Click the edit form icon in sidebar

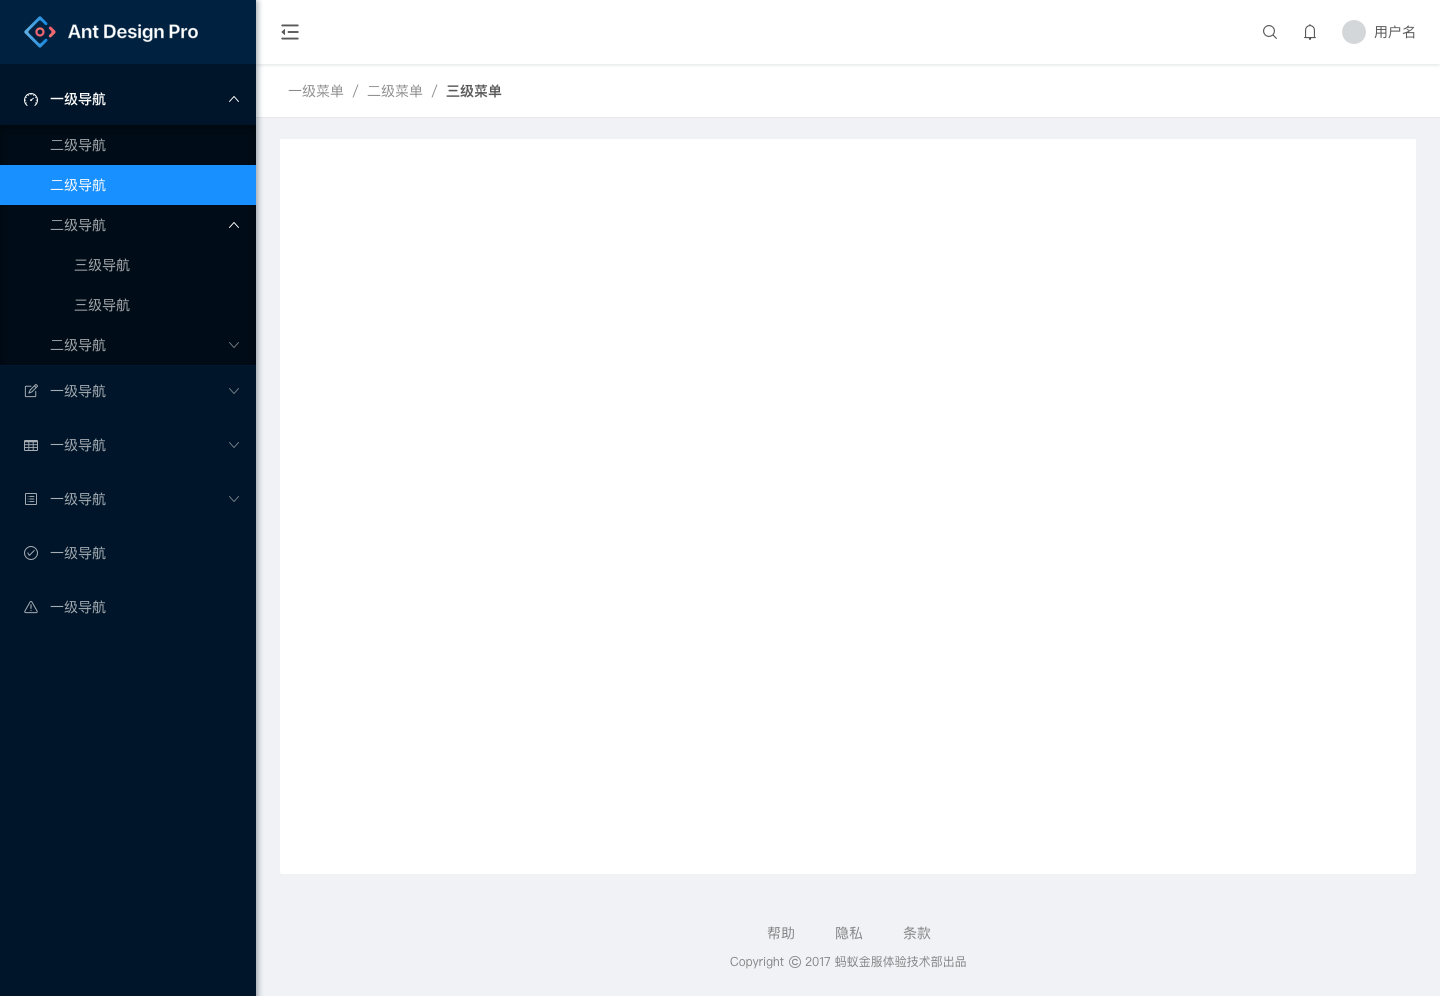(x=31, y=391)
